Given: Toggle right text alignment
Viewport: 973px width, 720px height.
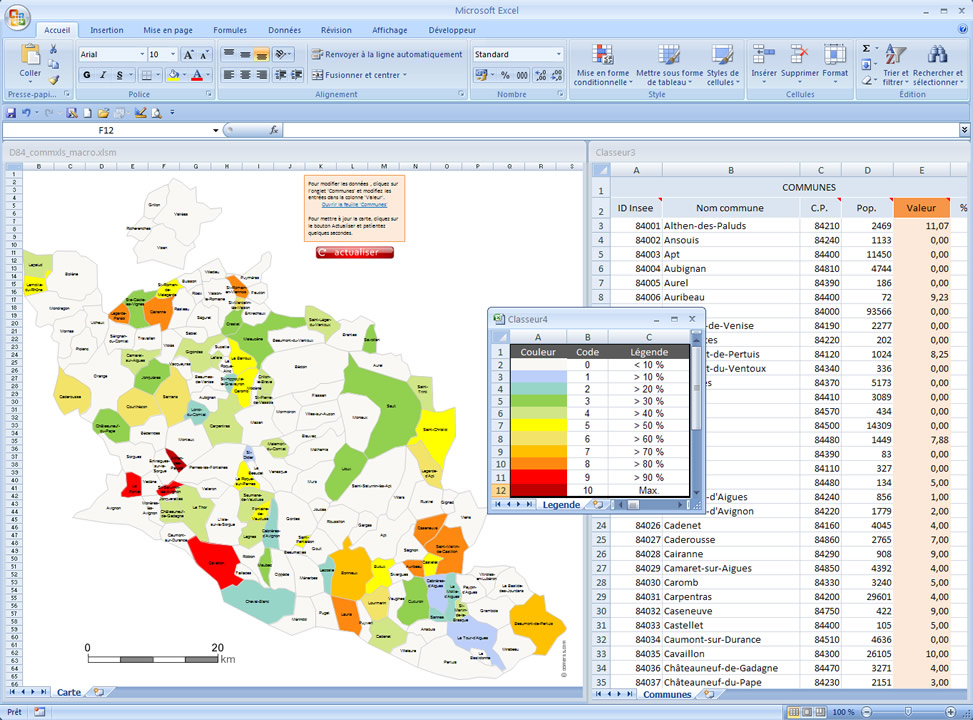Looking at the screenshot, I should [261, 75].
